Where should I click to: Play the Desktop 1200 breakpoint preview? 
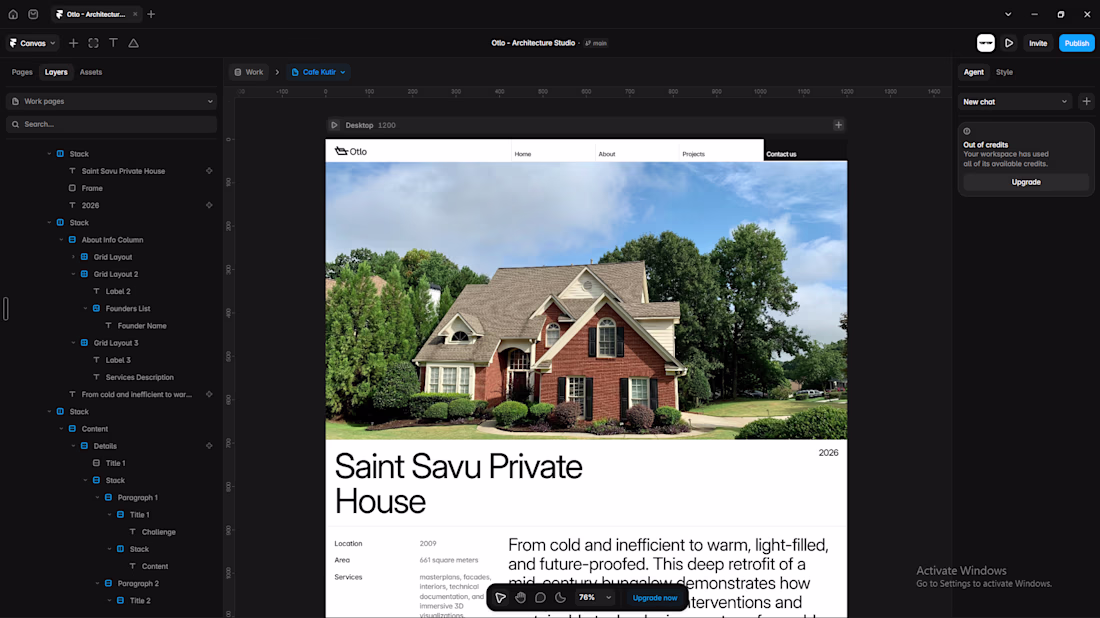tap(334, 125)
